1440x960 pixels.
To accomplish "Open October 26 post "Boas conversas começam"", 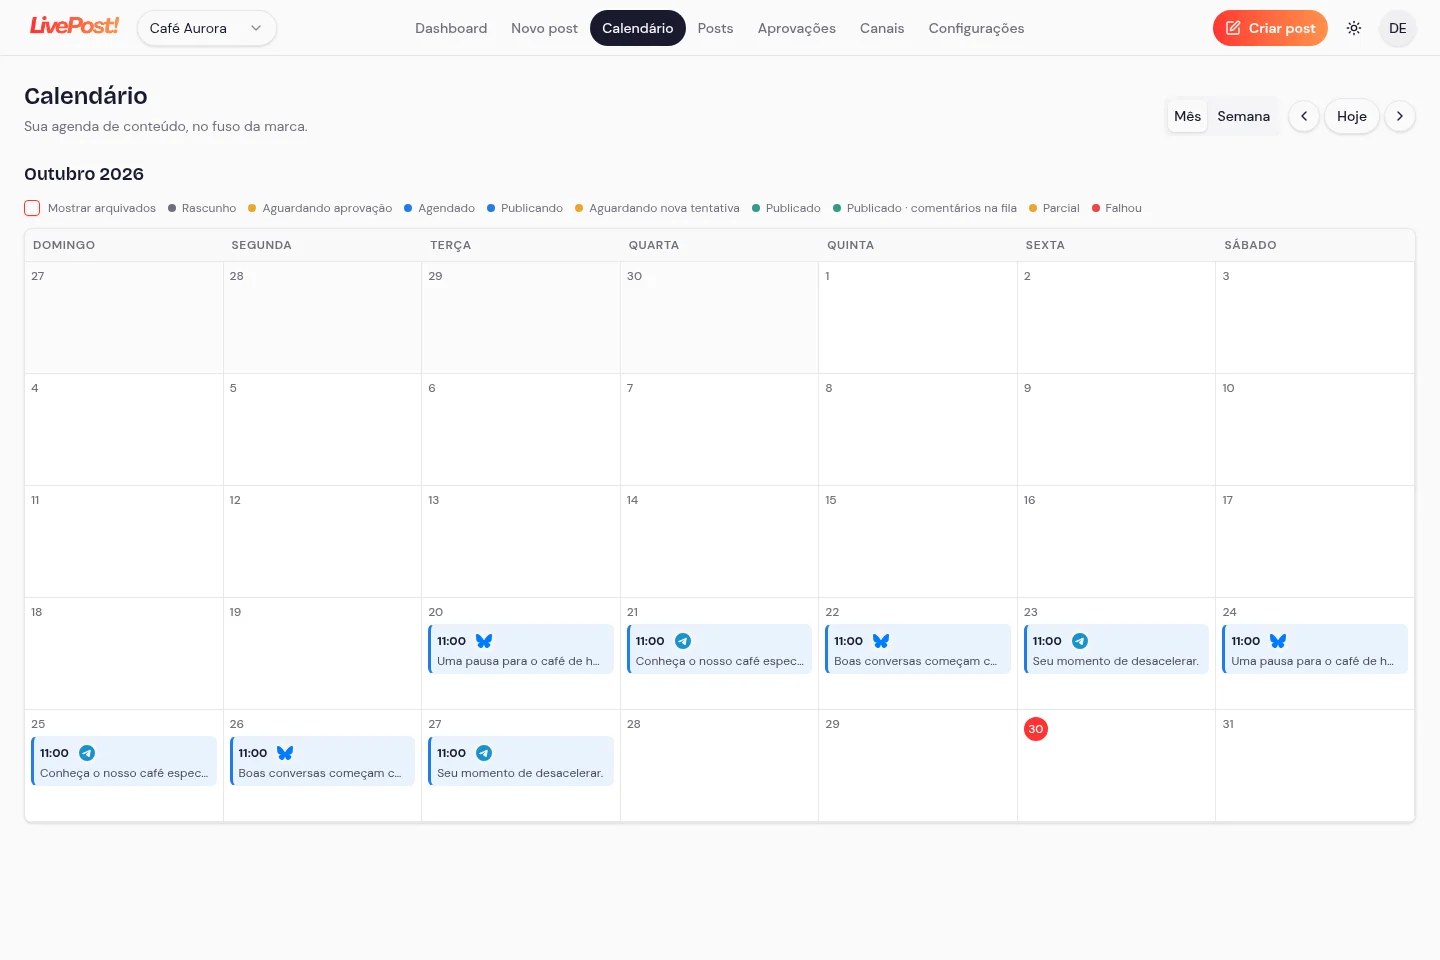I will [322, 761].
